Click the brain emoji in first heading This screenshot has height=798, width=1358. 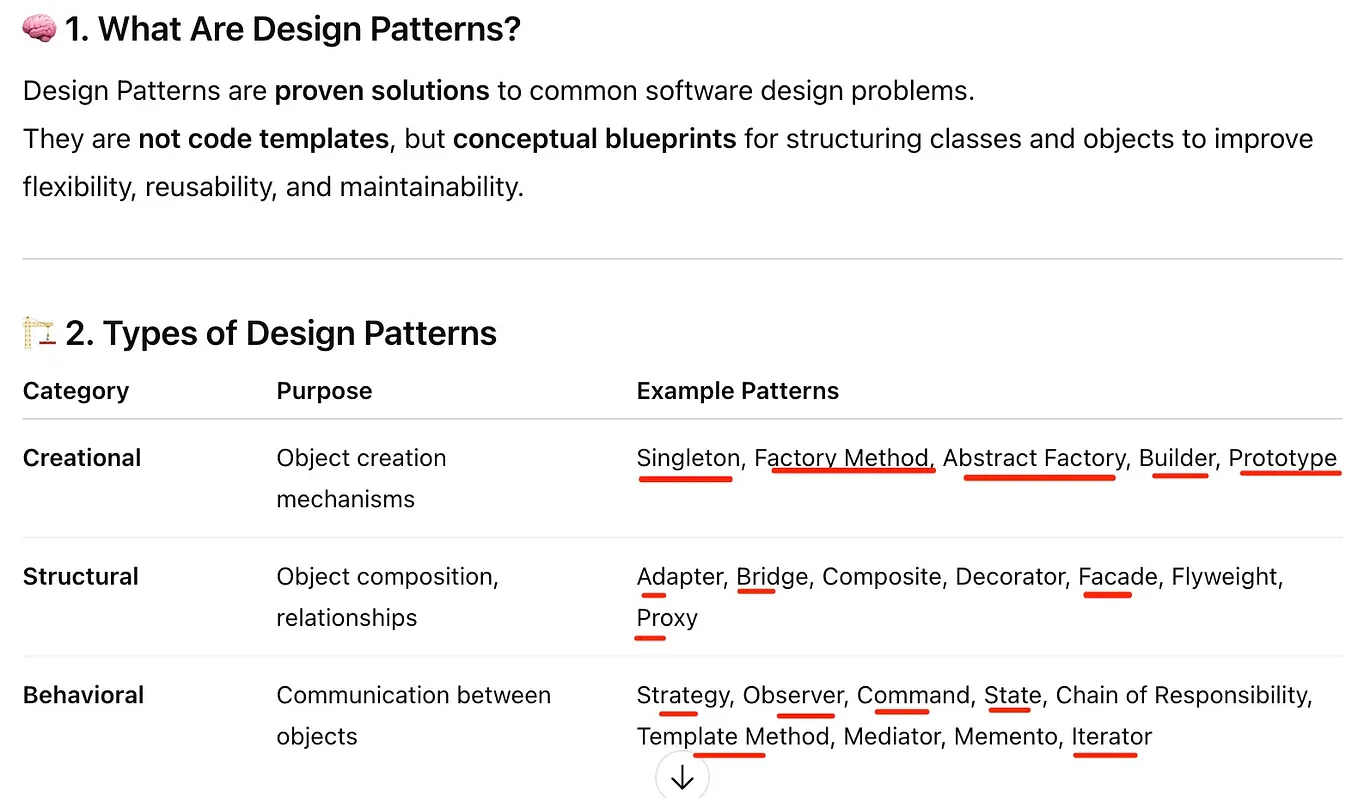click(x=39, y=30)
